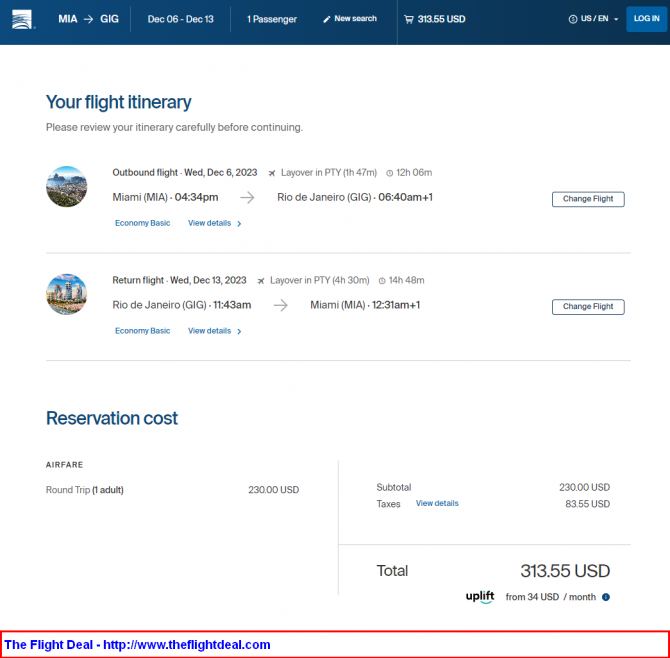Open return Economy Basic fare link
This screenshot has width=670, height=658.
click(x=142, y=331)
